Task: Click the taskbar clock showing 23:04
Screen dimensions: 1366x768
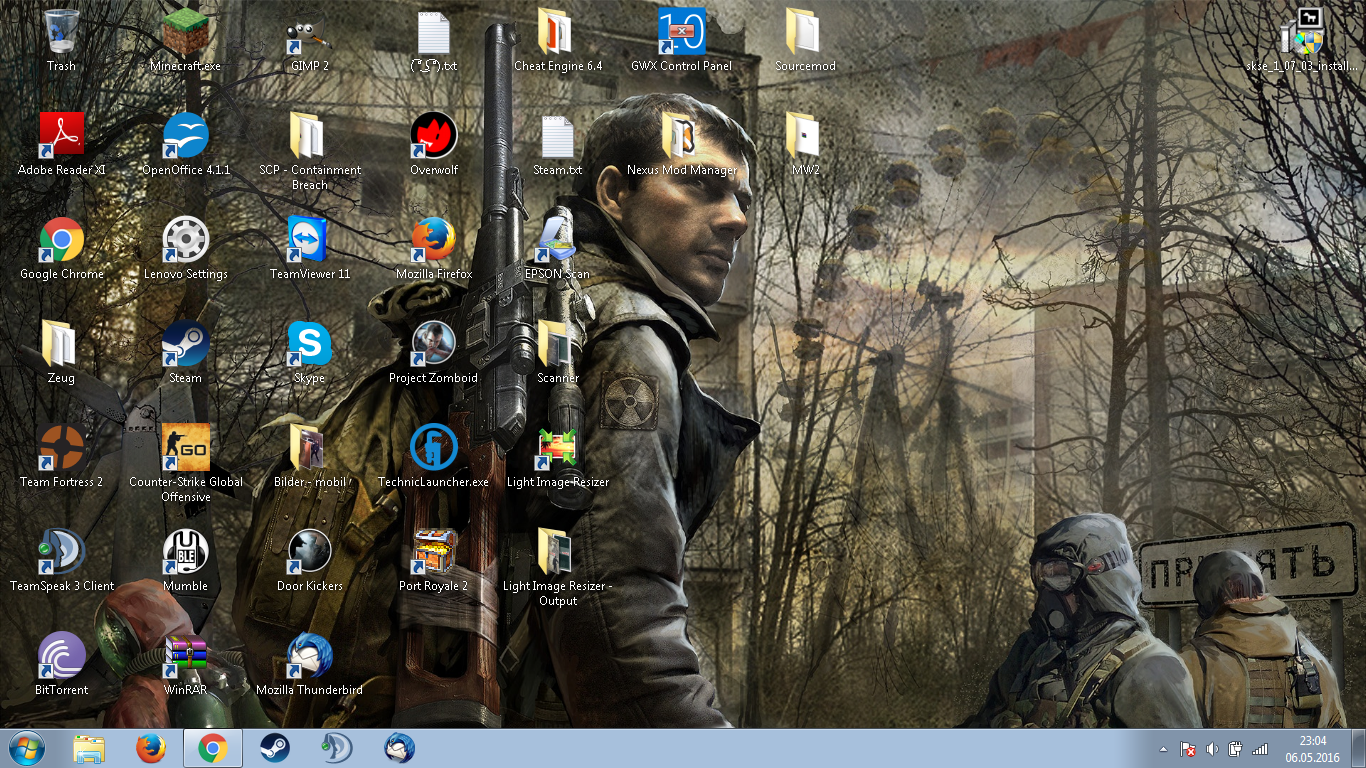Action: 1312,748
